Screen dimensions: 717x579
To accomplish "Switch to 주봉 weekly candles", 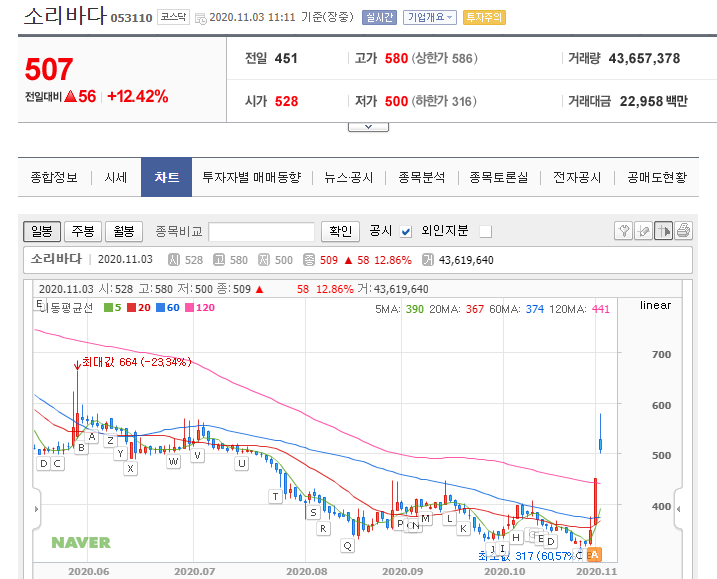I will (83, 231).
